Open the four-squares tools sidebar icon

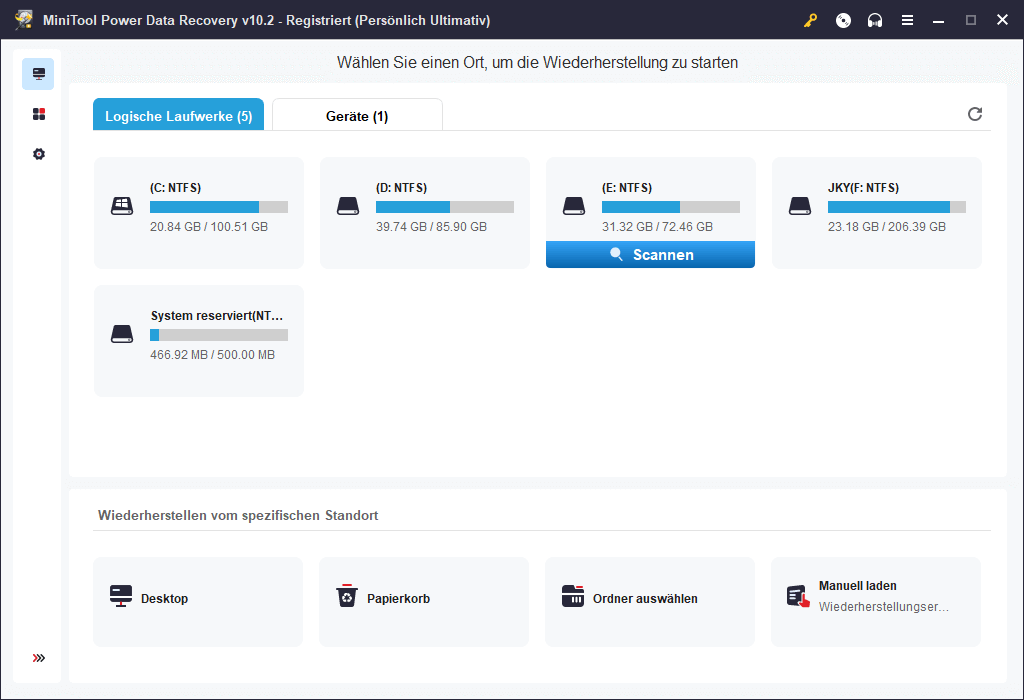(x=39, y=114)
